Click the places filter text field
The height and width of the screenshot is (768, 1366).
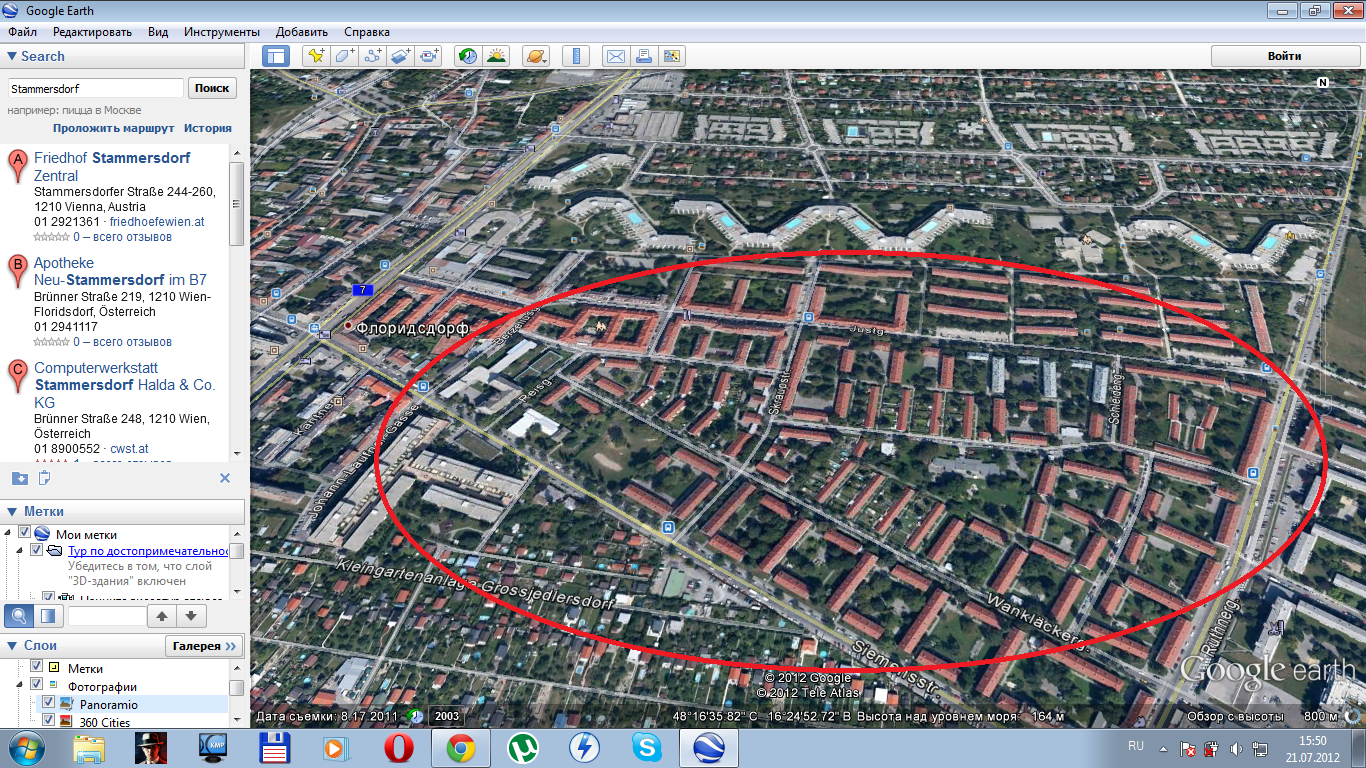pos(107,615)
